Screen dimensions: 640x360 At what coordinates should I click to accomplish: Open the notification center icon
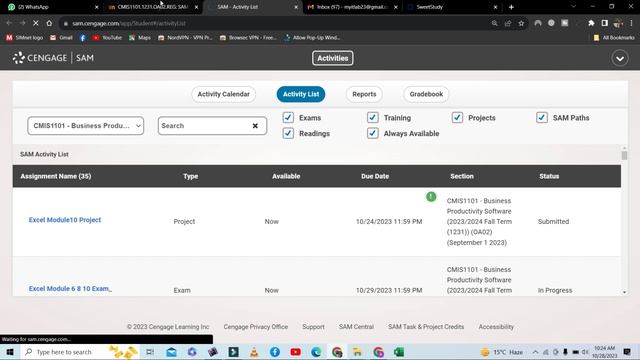click(627, 352)
